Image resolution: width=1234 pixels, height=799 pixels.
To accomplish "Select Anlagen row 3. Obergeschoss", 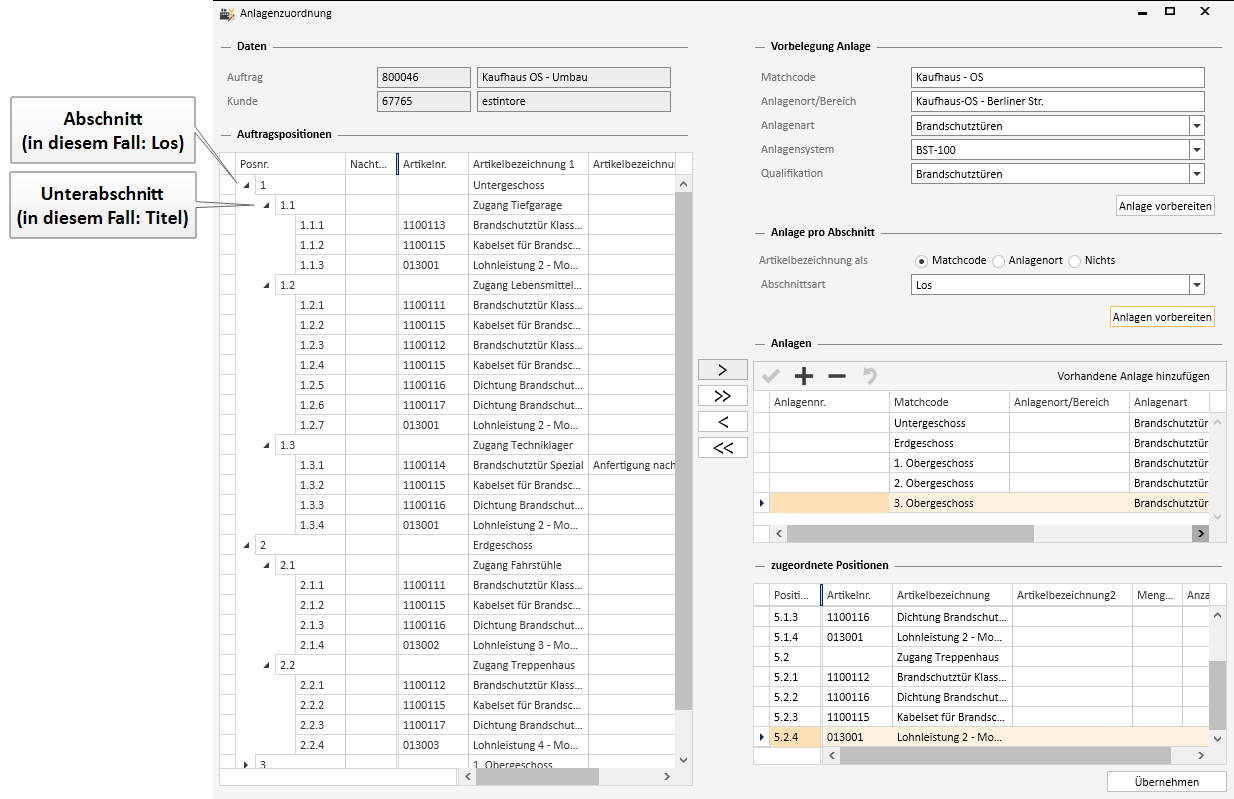I will pyautogui.click(x=981, y=503).
